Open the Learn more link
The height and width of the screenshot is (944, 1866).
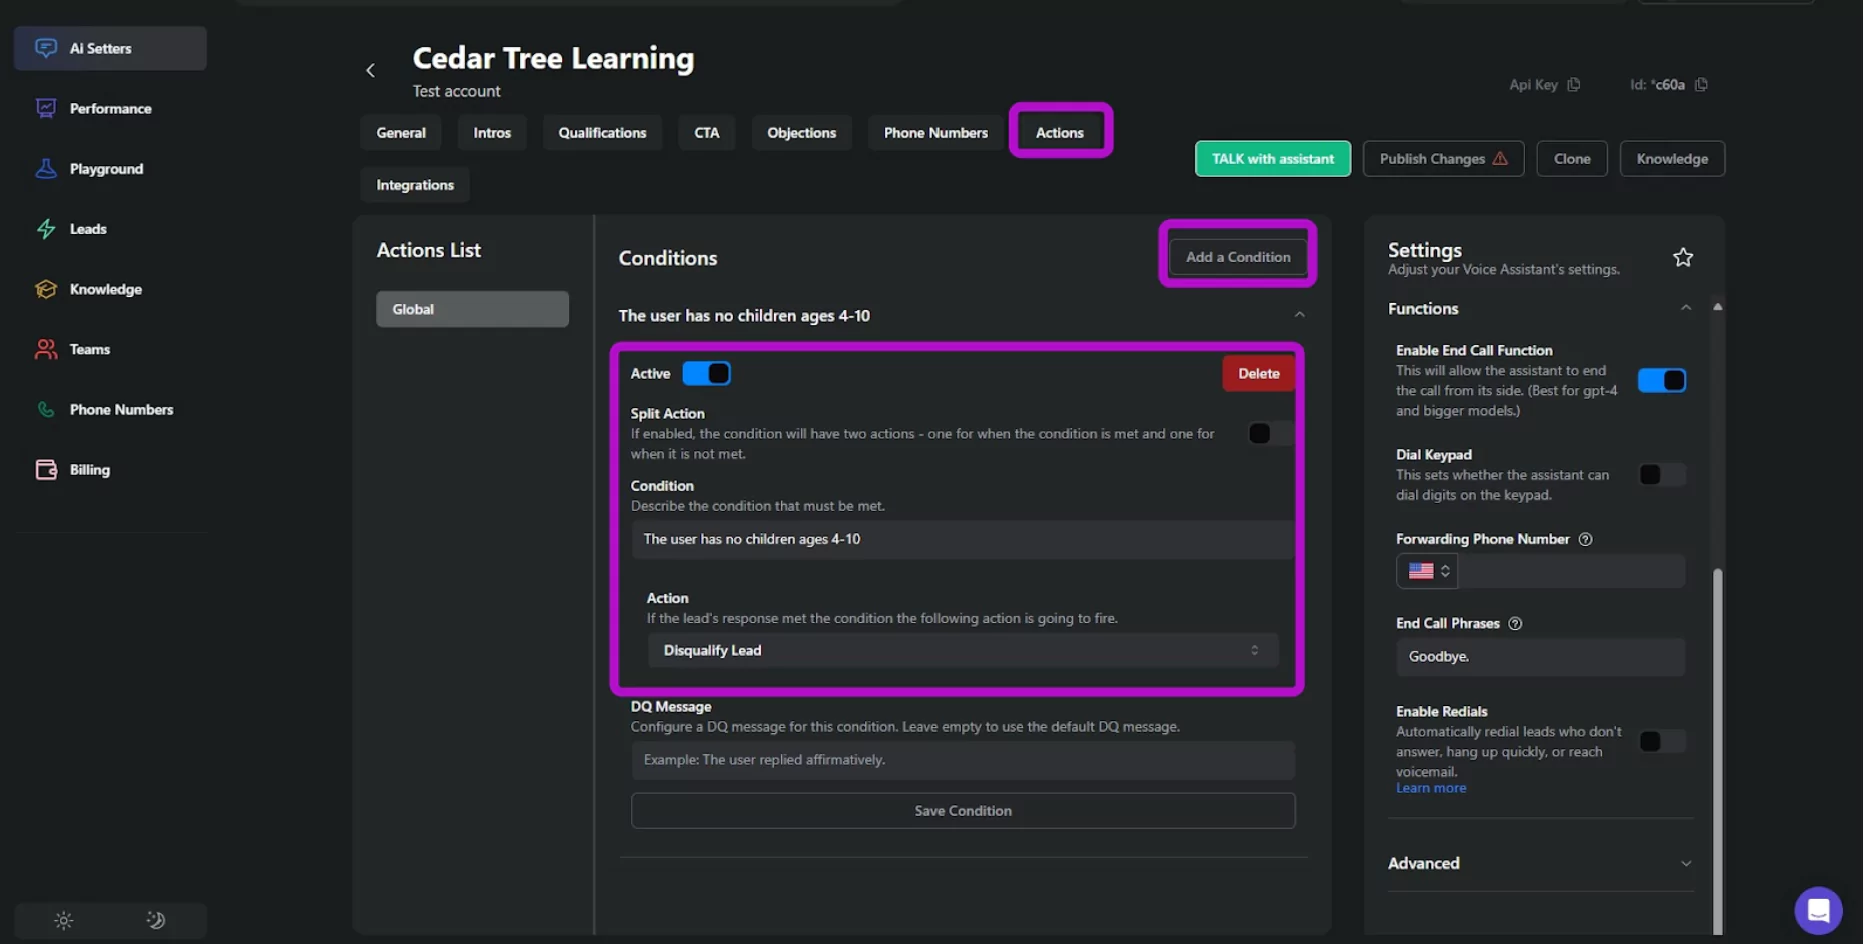(1431, 788)
